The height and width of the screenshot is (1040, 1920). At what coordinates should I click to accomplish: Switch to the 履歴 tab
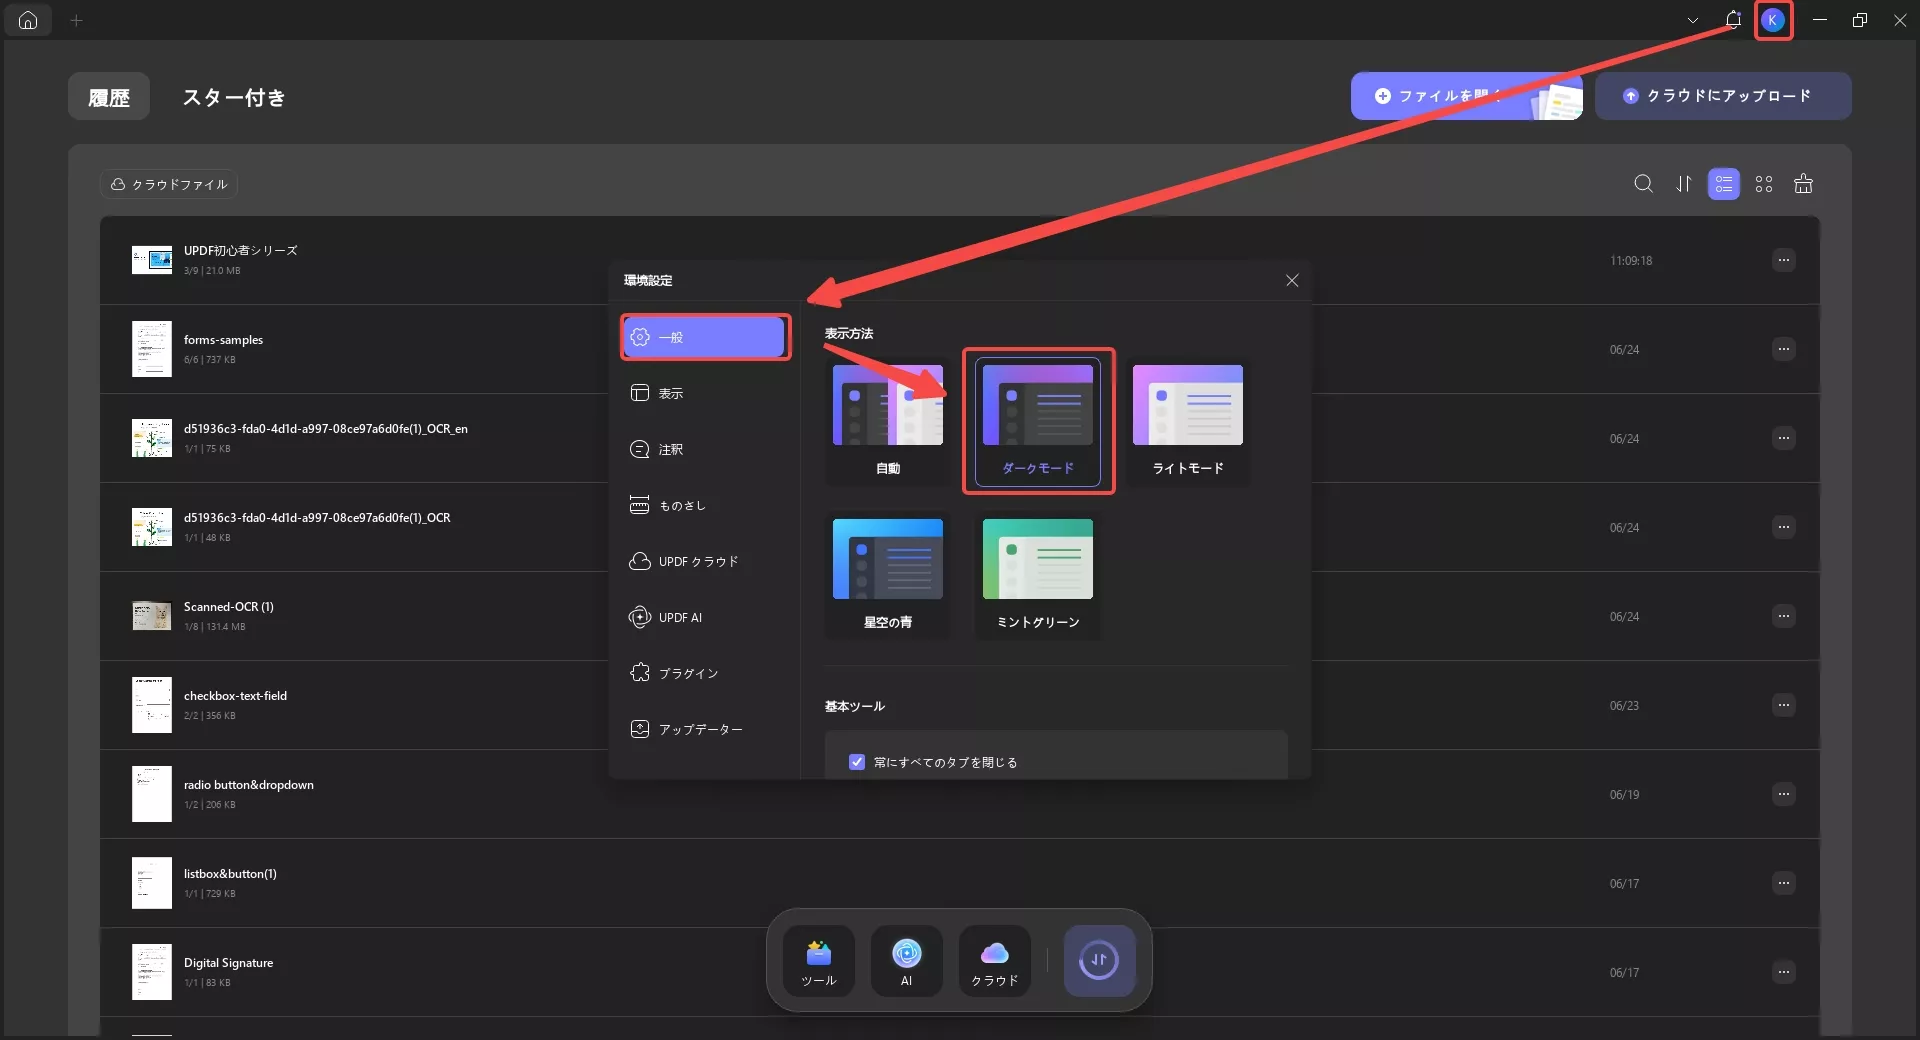click(109, 97)
